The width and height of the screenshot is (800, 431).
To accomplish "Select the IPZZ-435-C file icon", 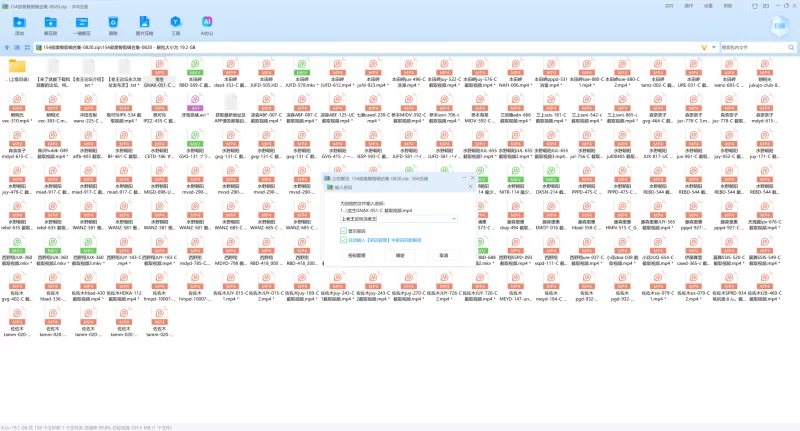I will pos(160,102).
